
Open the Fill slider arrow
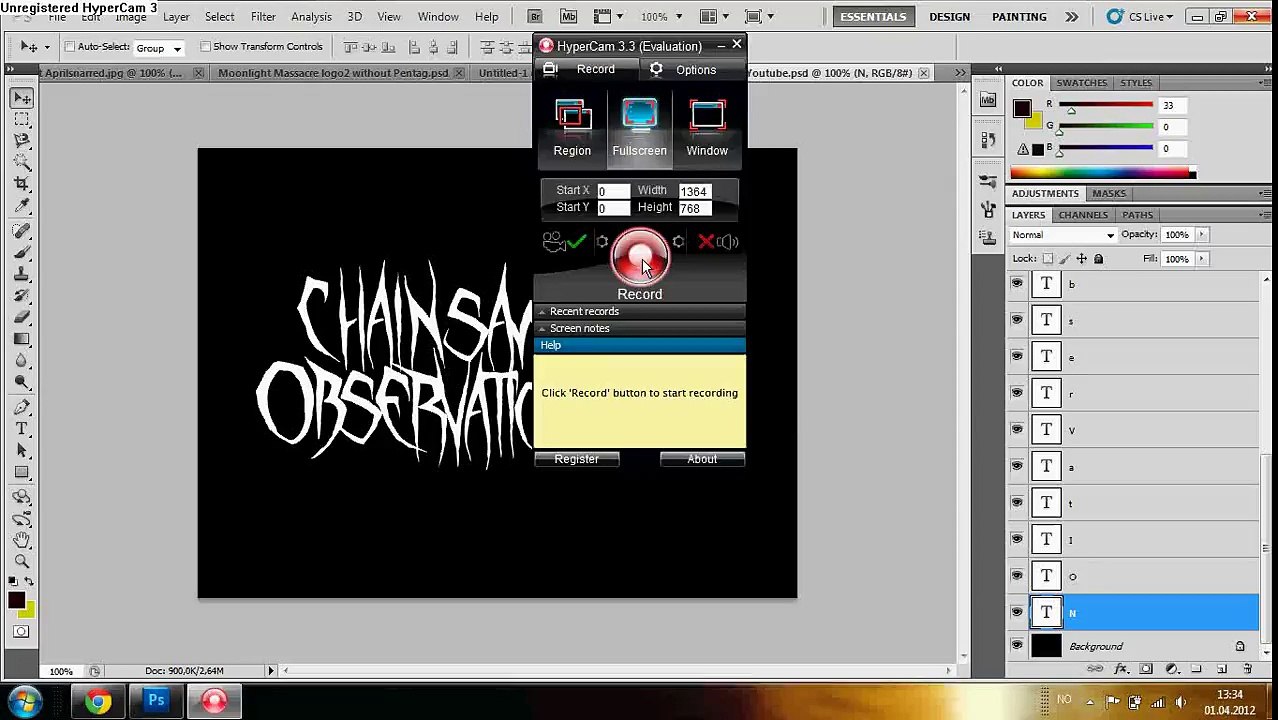tap(1202, 259)
